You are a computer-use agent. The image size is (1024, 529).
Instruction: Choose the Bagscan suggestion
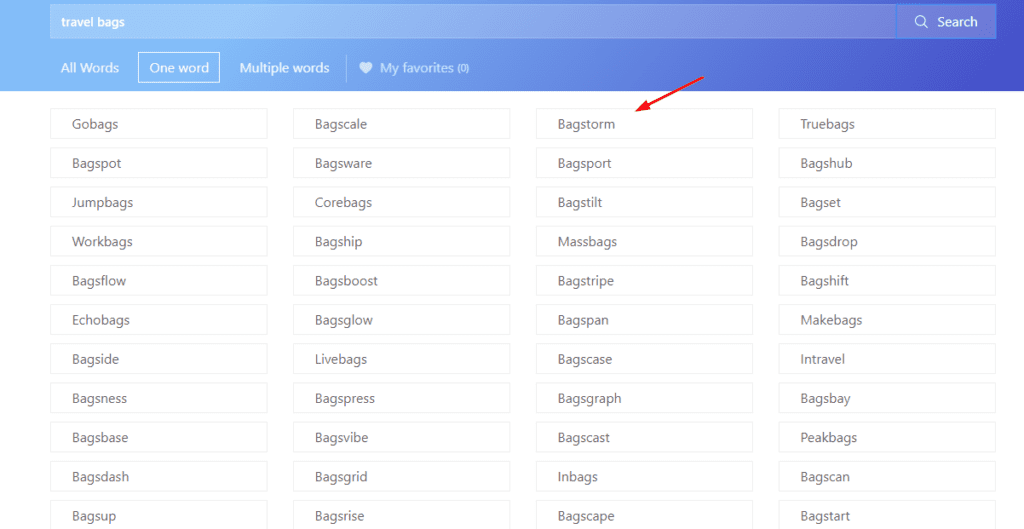pyautogui.click(x=888, y=476)
